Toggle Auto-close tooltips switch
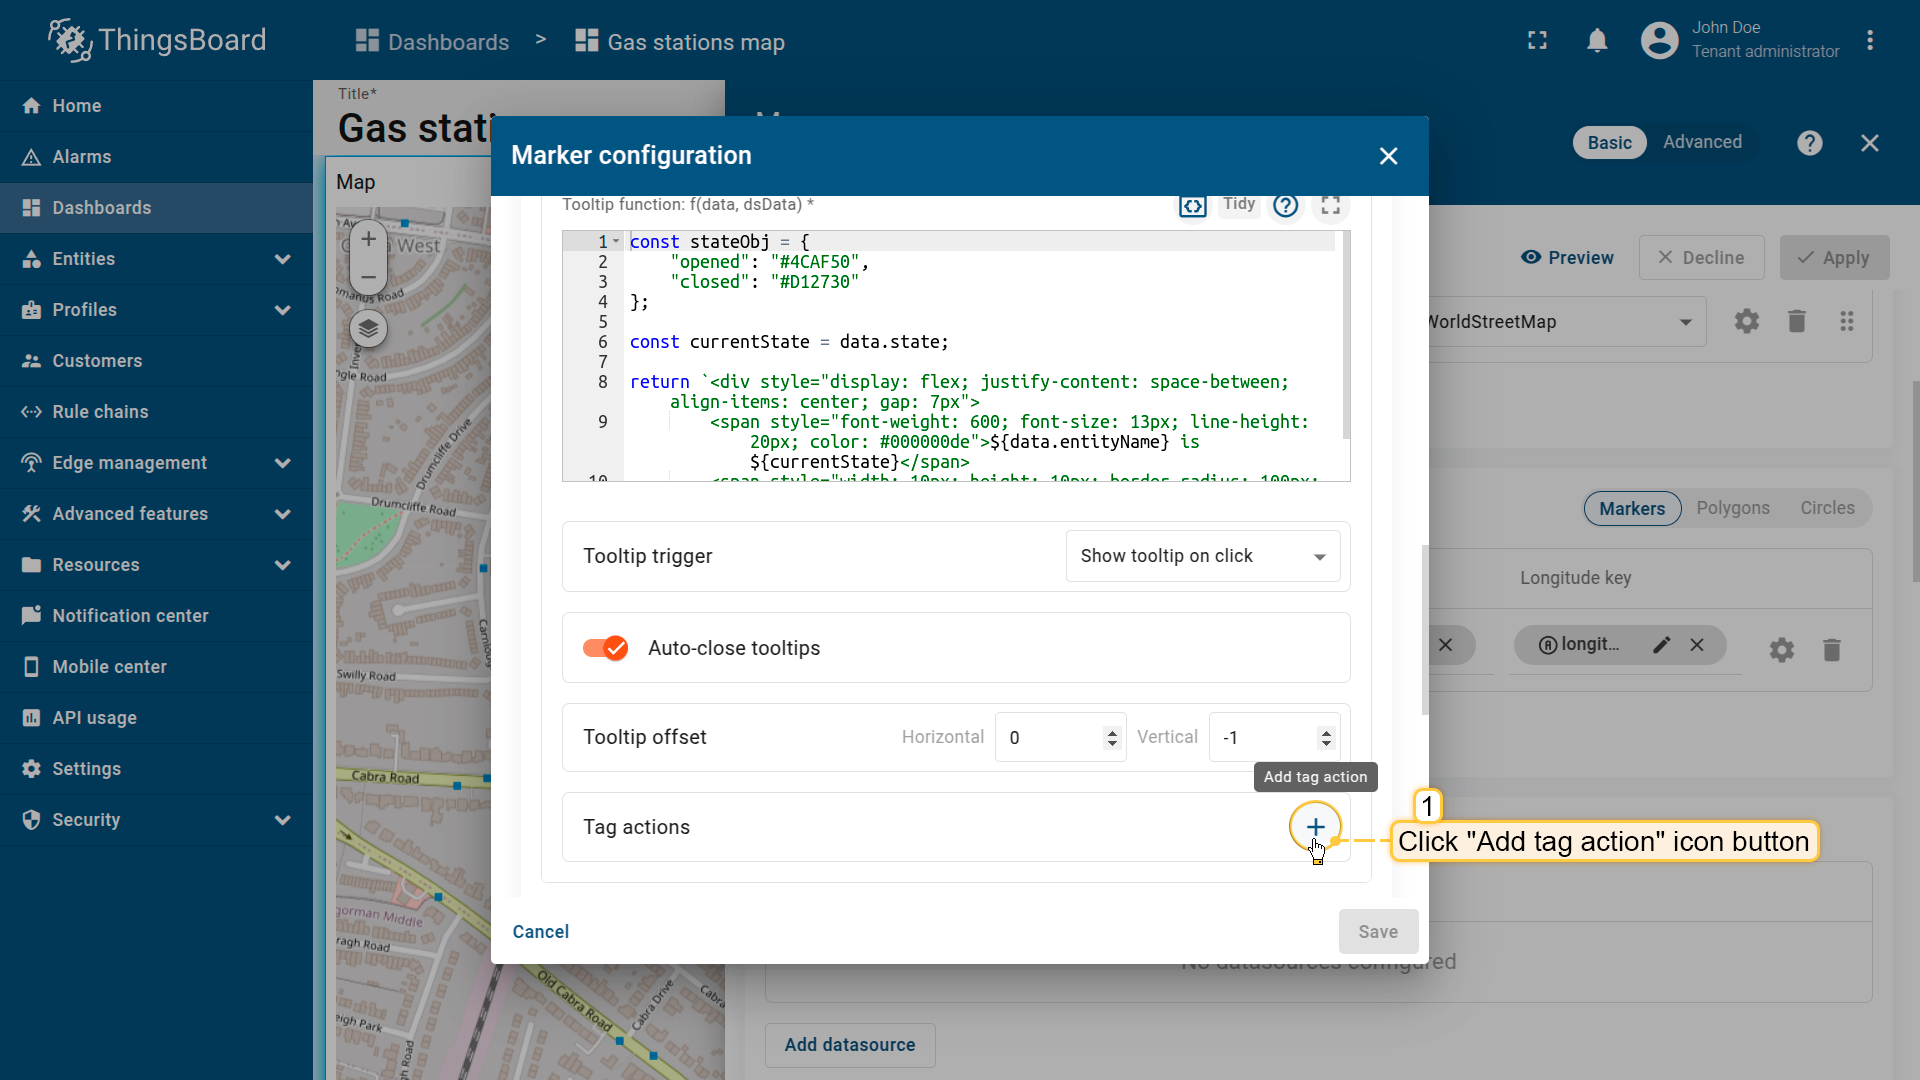Image resolution: width=1920 pixels, height=1080 pixels. [605, 648]
